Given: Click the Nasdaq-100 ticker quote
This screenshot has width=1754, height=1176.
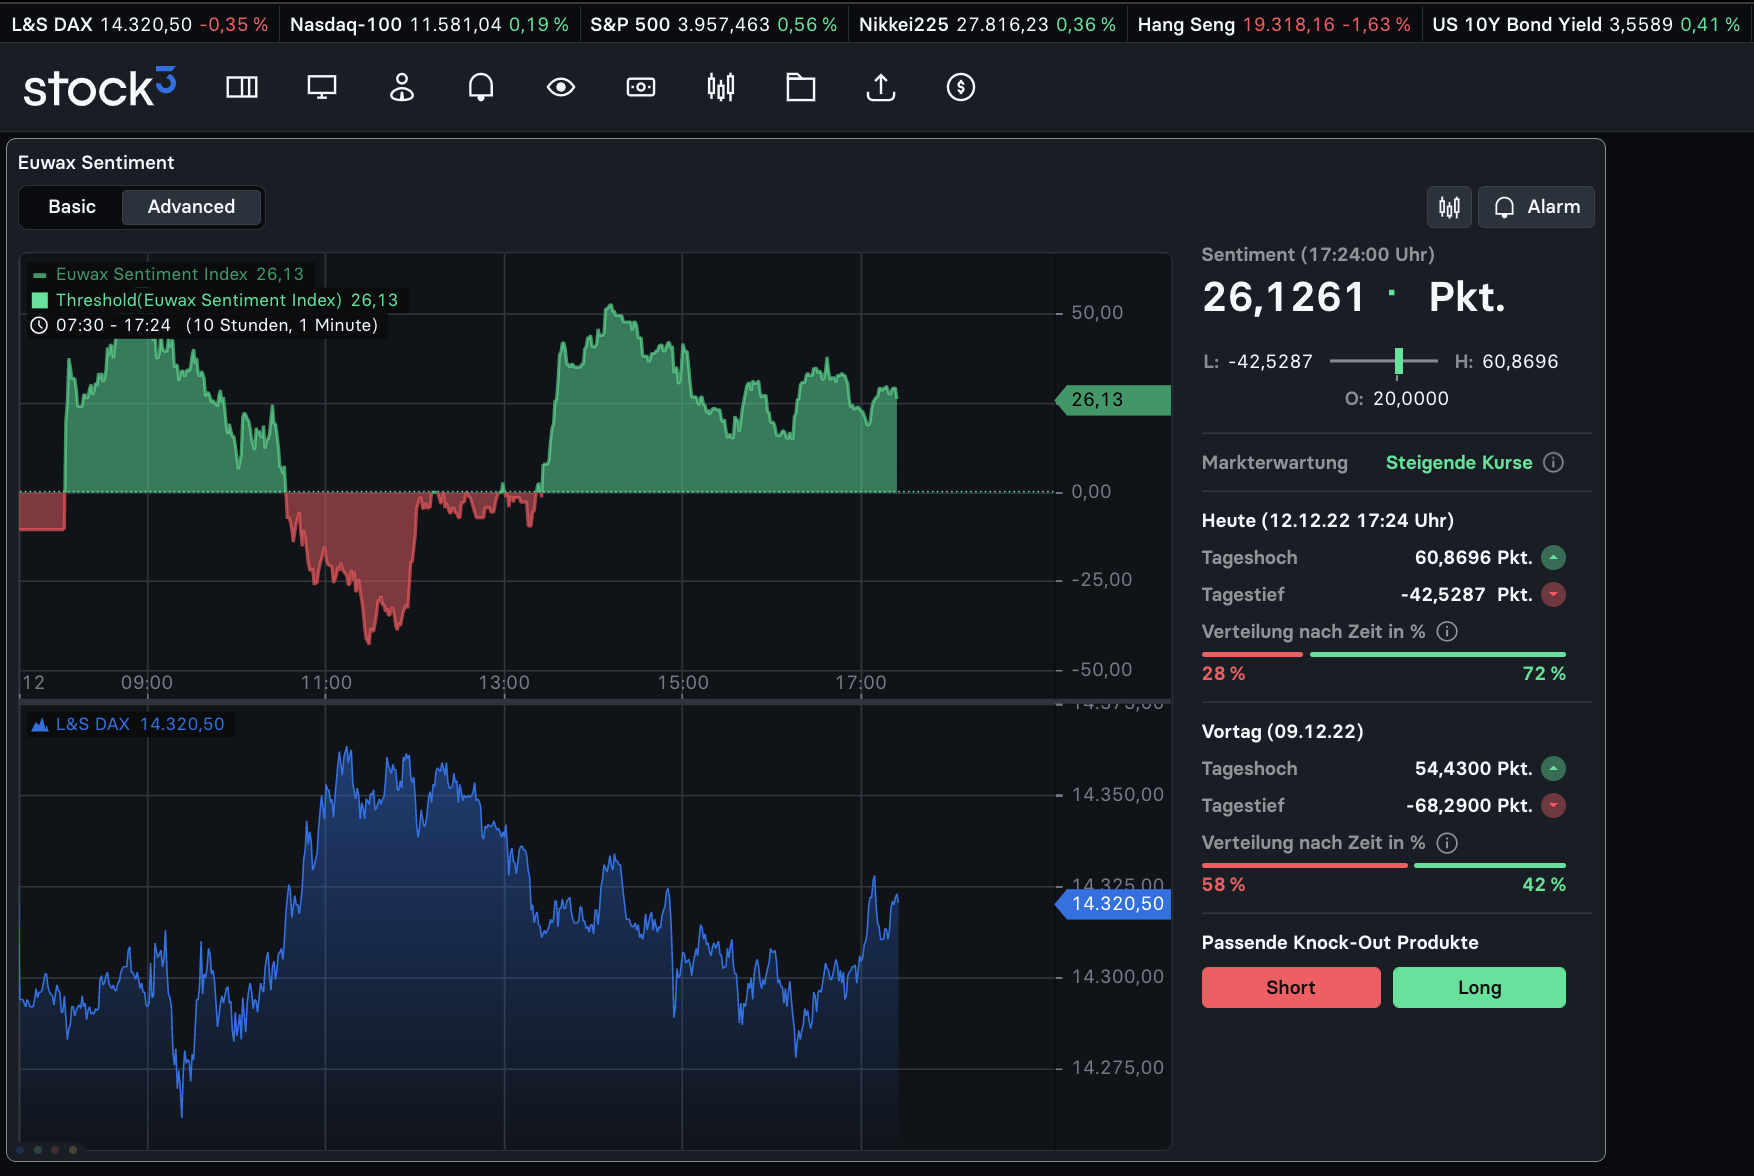Looking at the screenshot, I should coord(429,24).
